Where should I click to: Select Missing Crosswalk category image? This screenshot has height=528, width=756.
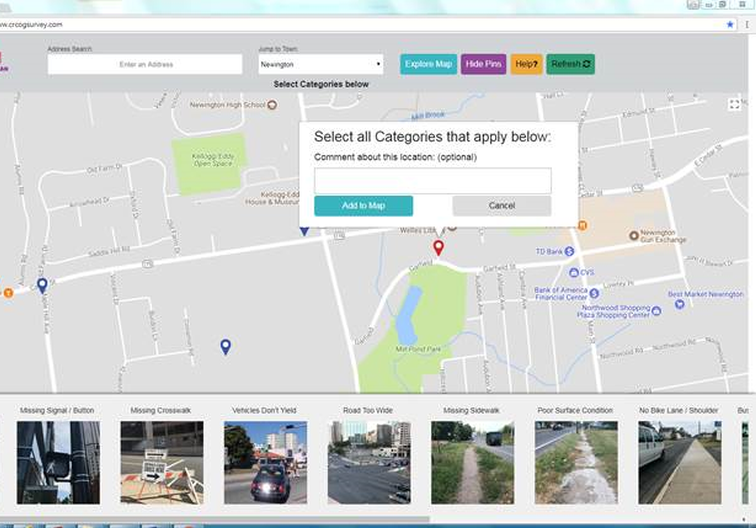(162, 462)
